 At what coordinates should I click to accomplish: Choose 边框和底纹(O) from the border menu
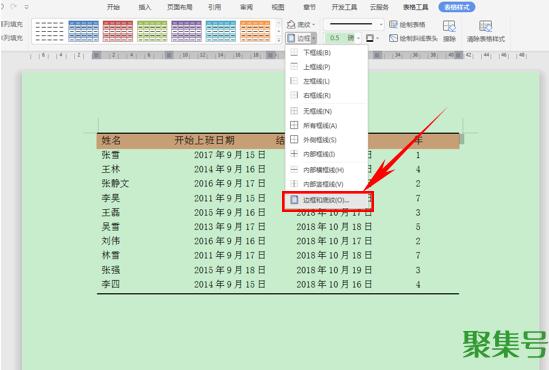[327, 201]
